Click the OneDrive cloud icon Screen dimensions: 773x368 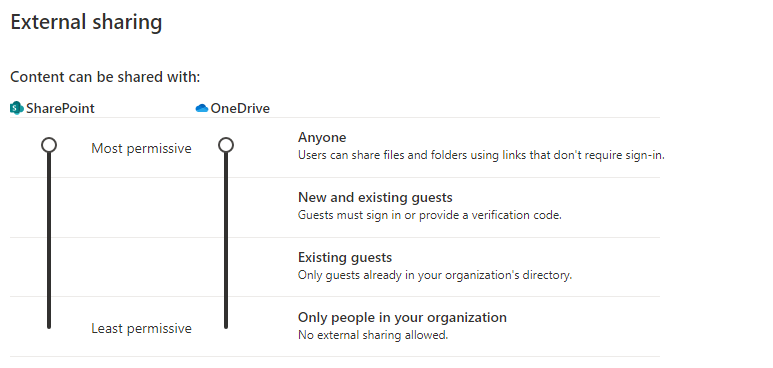pyautogui.click(x=202, y=108)
